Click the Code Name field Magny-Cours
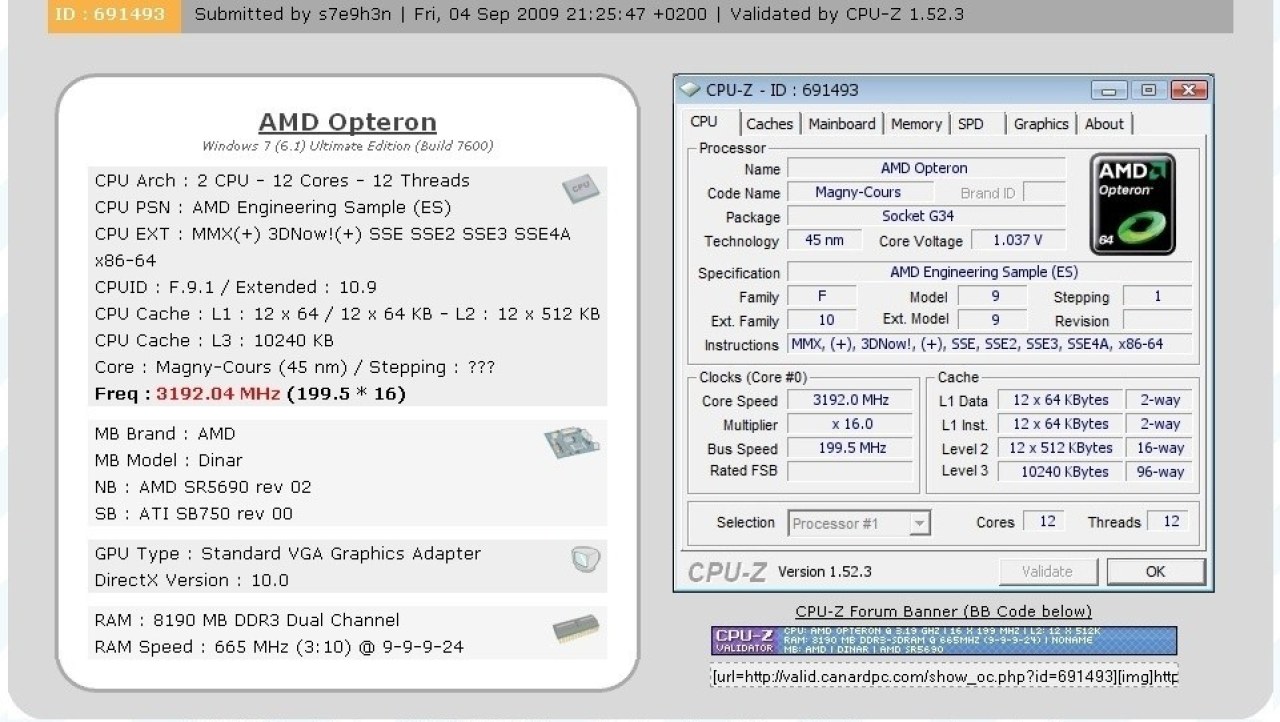1280x722 pixels. coord(858,192)
